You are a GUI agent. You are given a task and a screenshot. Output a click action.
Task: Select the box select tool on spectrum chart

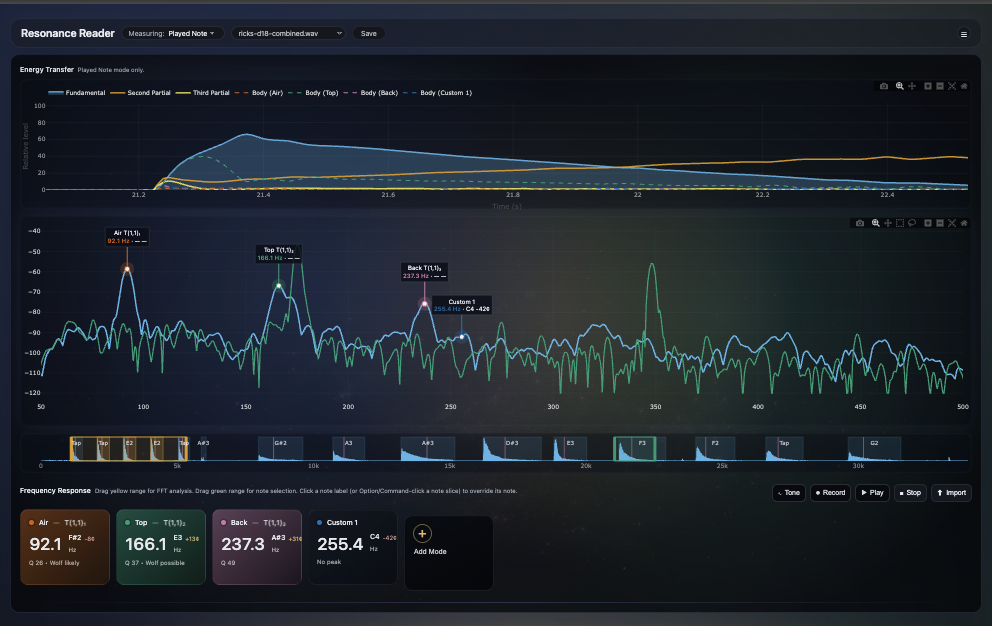click(900, 223)
